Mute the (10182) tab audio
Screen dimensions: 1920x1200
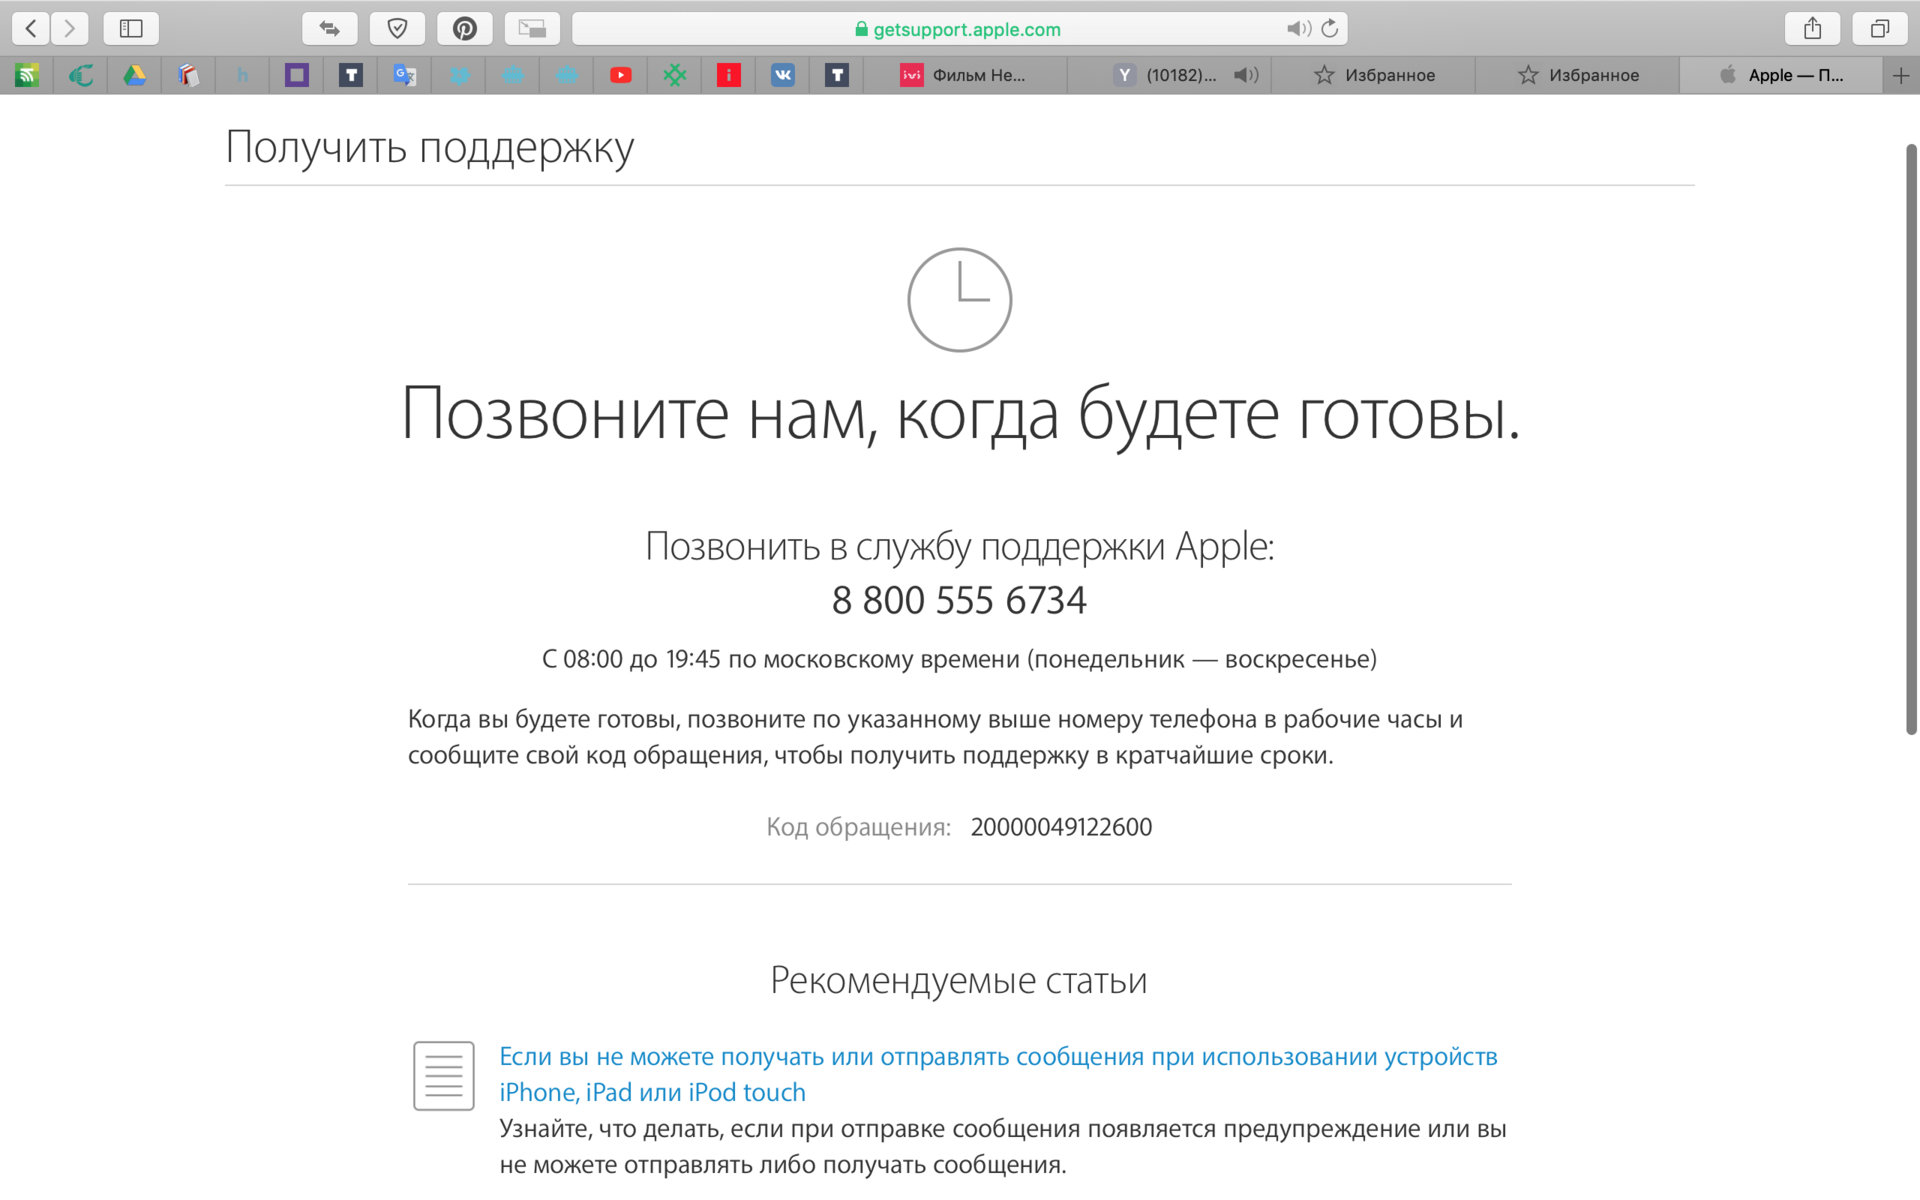pyautogui.click(x=1245, y=75)
